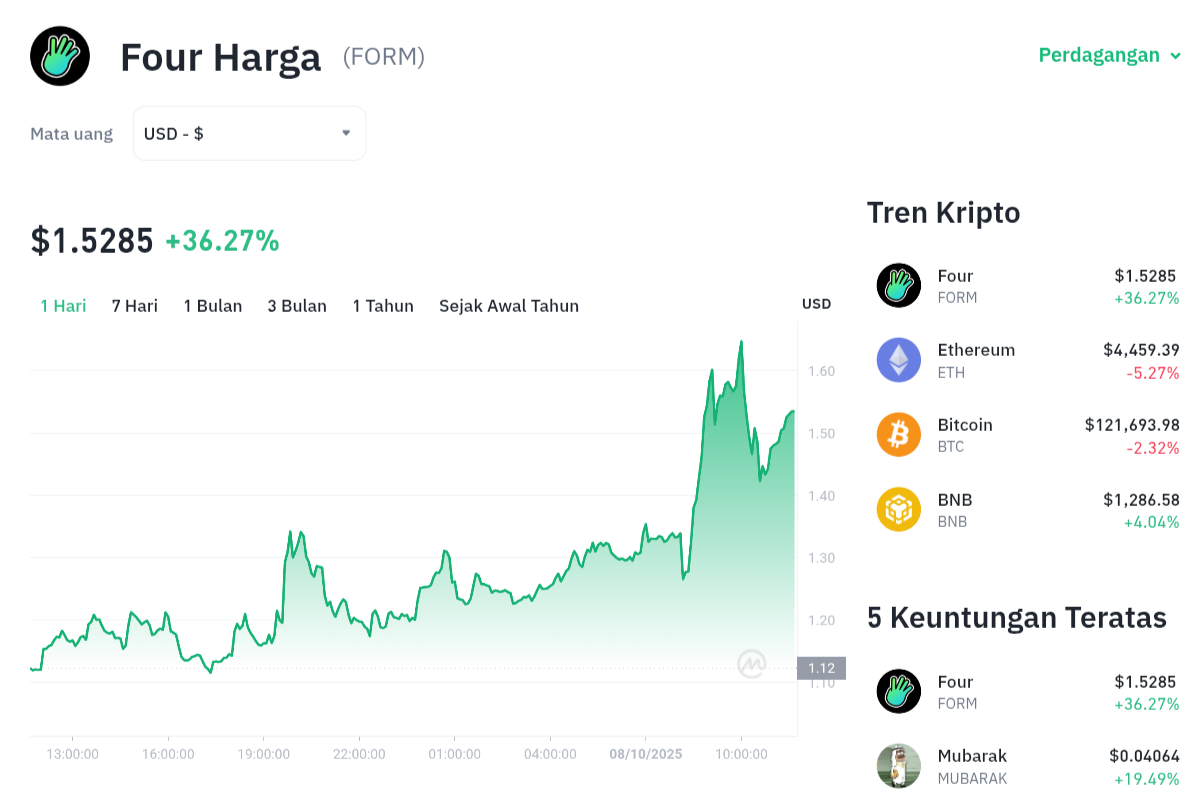Click the Mubarak coin avatar

898,766
